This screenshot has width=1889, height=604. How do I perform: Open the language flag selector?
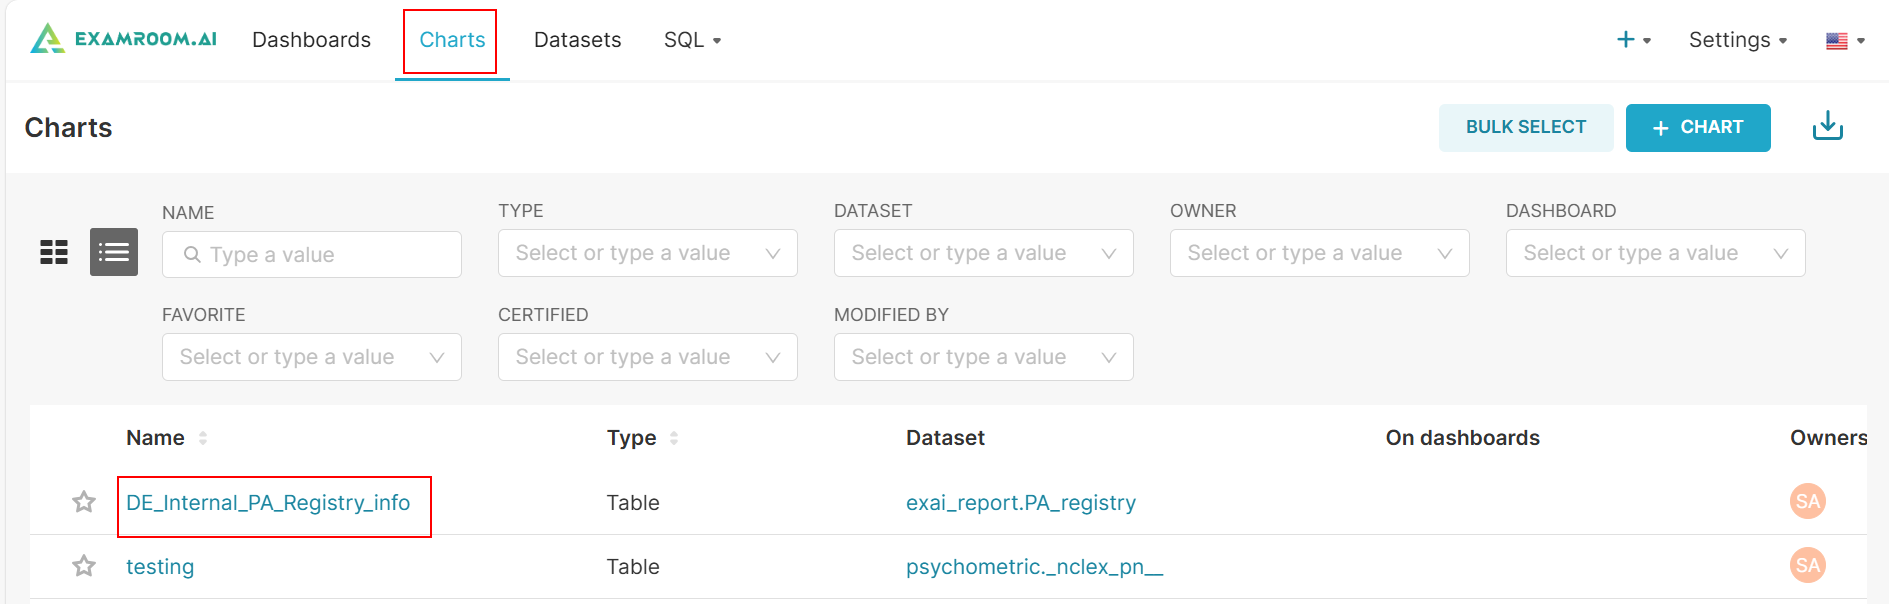[x=1844, y=41]
